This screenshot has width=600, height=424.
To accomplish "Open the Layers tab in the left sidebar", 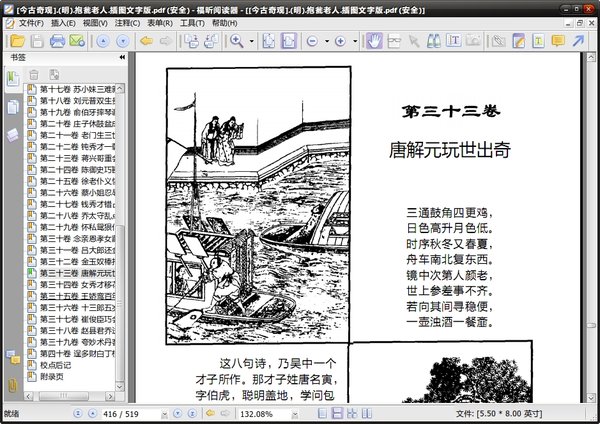I will pyautogui.click(x=13, y=135).
